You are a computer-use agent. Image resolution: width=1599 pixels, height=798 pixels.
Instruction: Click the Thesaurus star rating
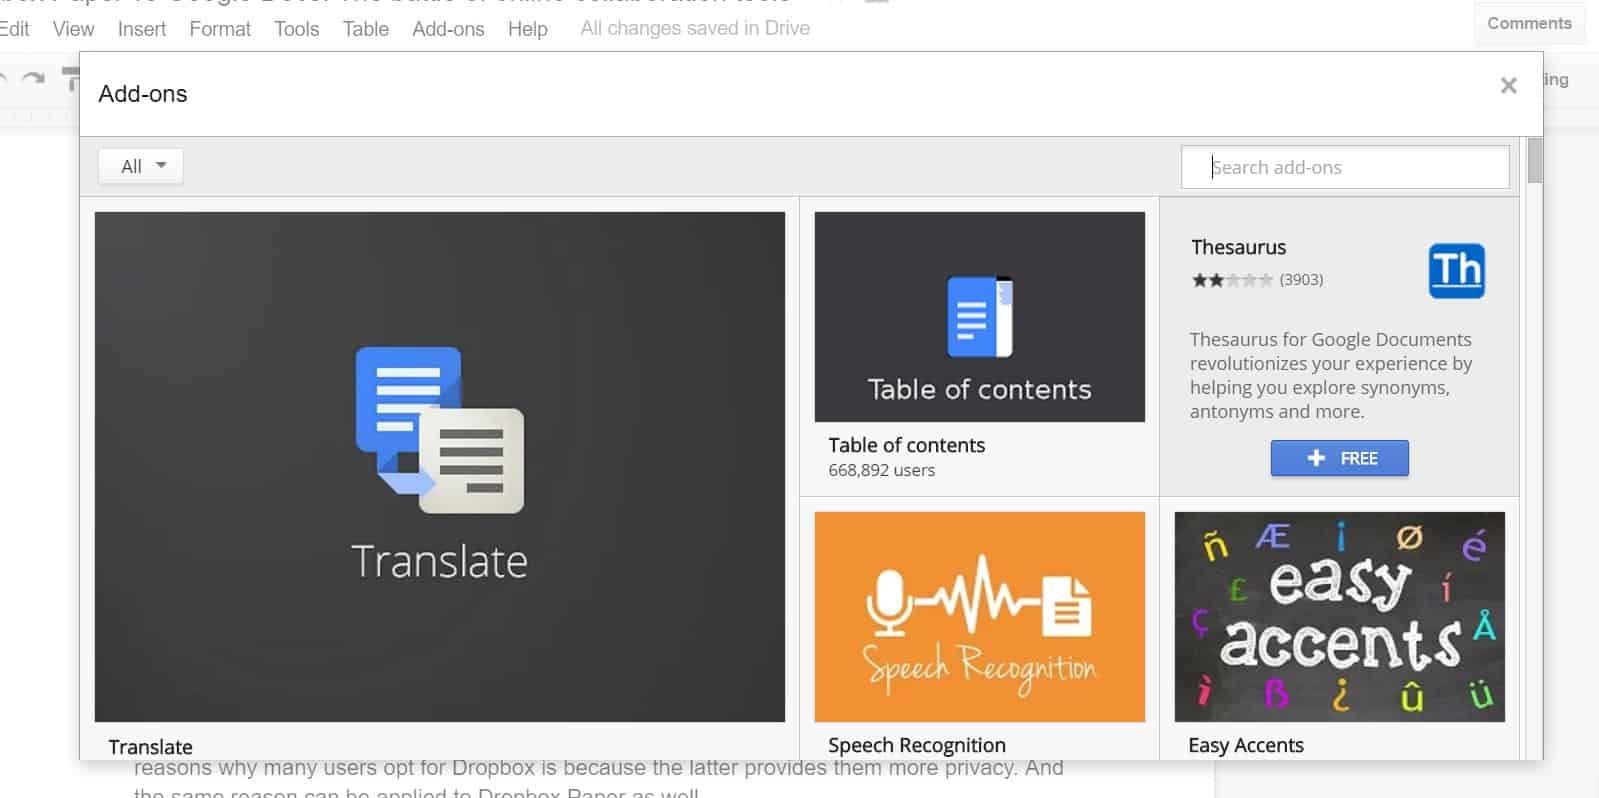point(1232,280)
